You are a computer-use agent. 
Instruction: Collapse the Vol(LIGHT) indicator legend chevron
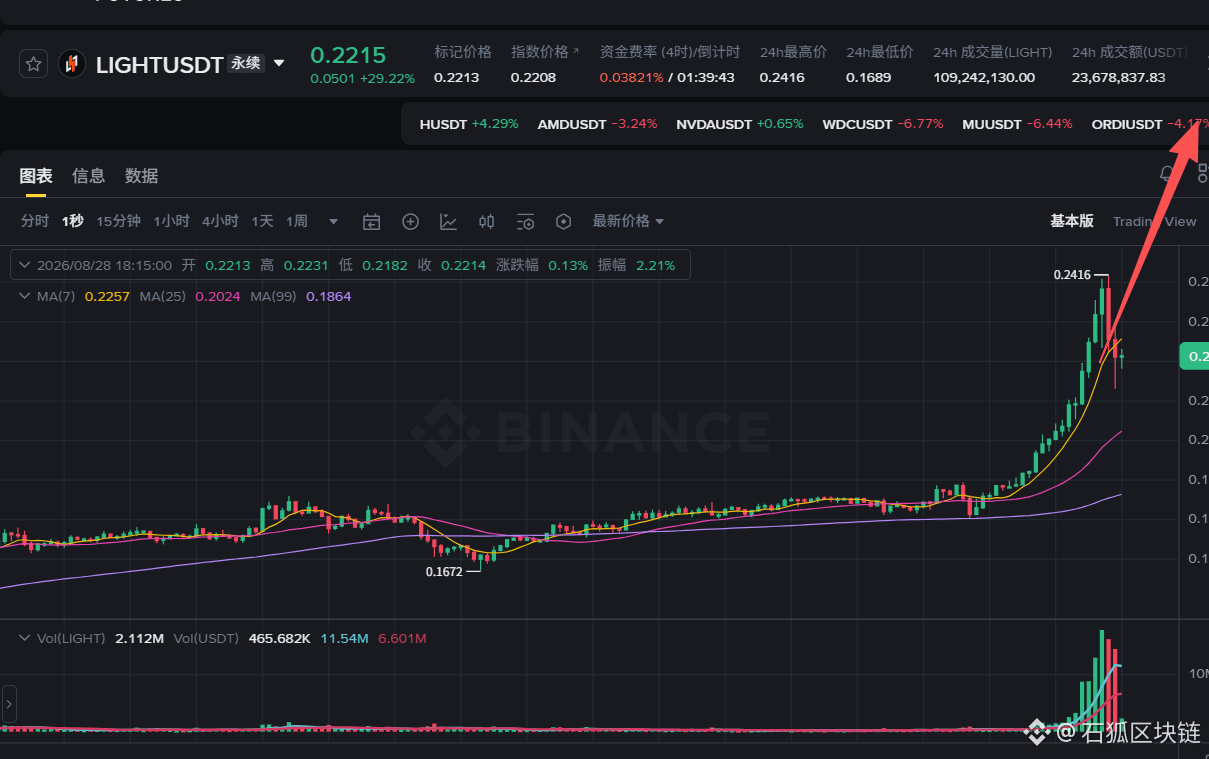(x=24, y=638)
